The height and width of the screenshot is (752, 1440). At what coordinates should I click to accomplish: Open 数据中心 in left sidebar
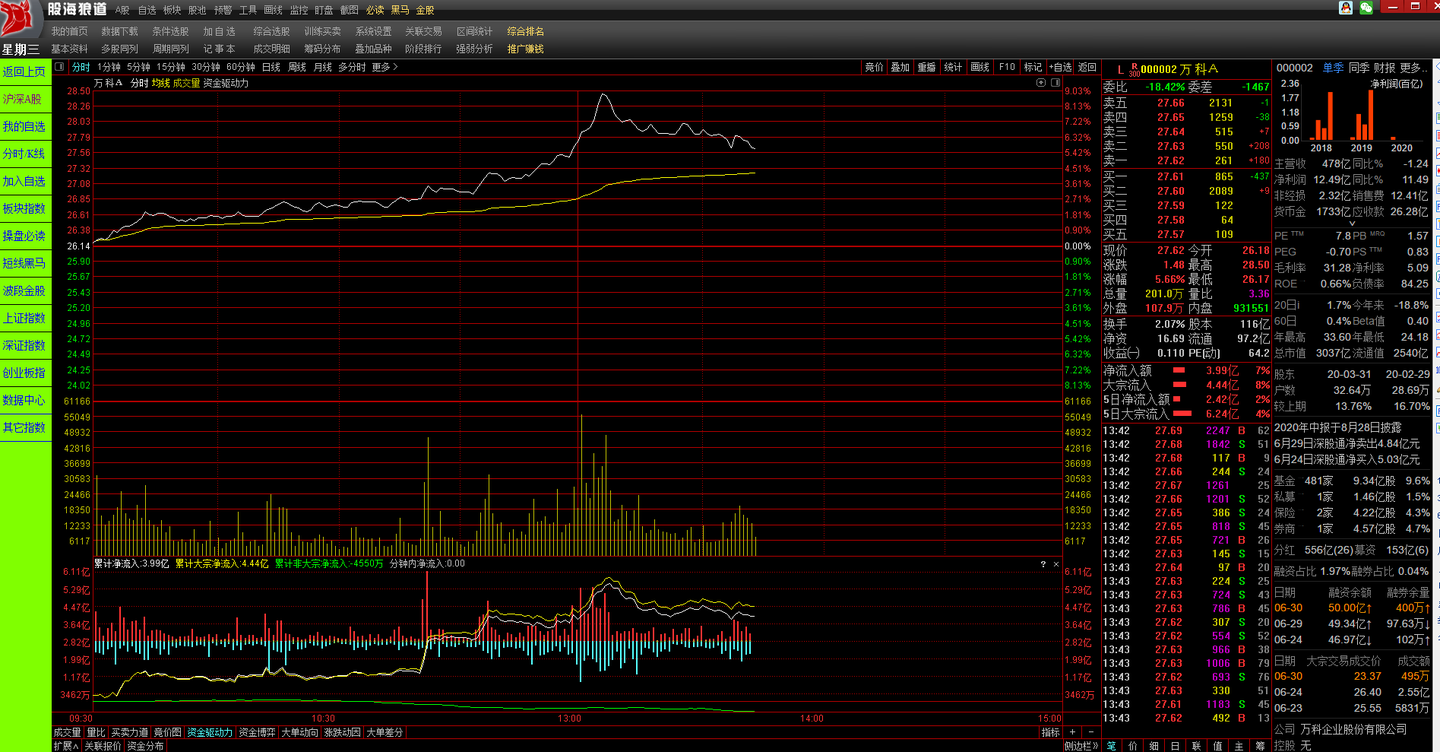(x=25, y=400)
